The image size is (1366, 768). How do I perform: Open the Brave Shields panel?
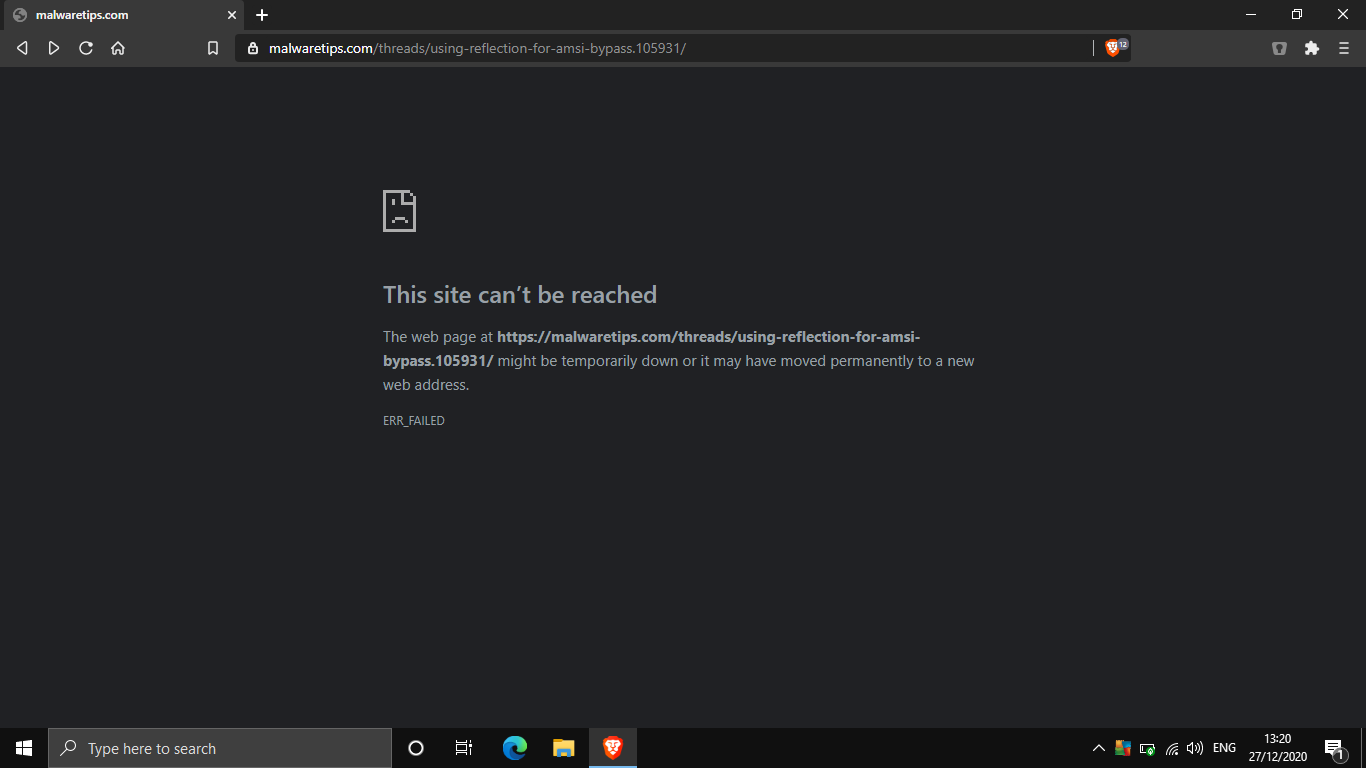point(1113,48)
